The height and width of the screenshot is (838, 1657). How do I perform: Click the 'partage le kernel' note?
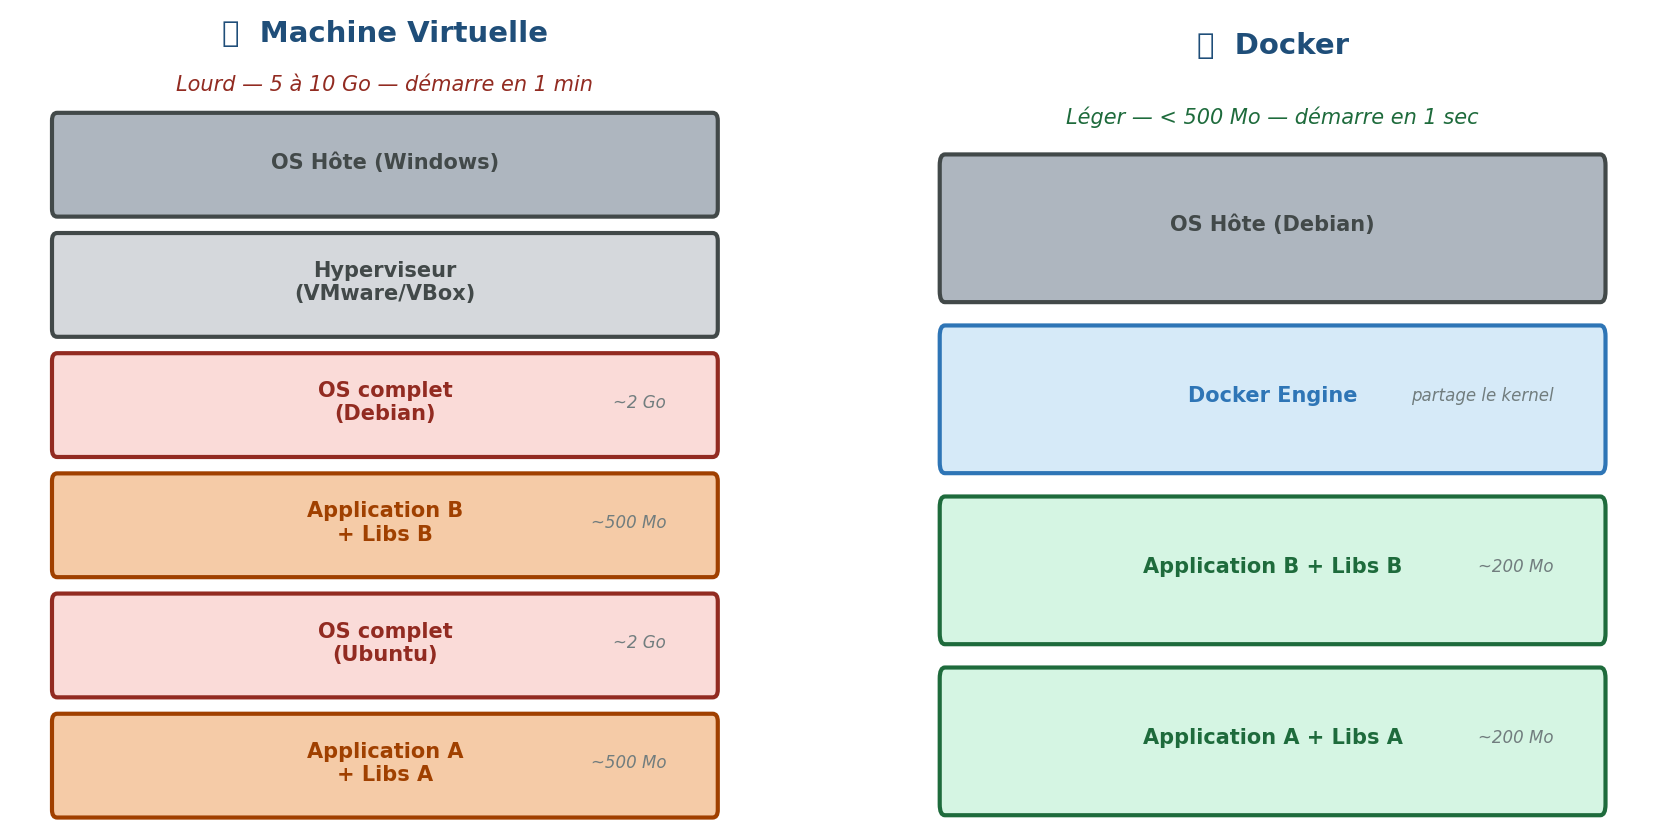point(1481,396)
